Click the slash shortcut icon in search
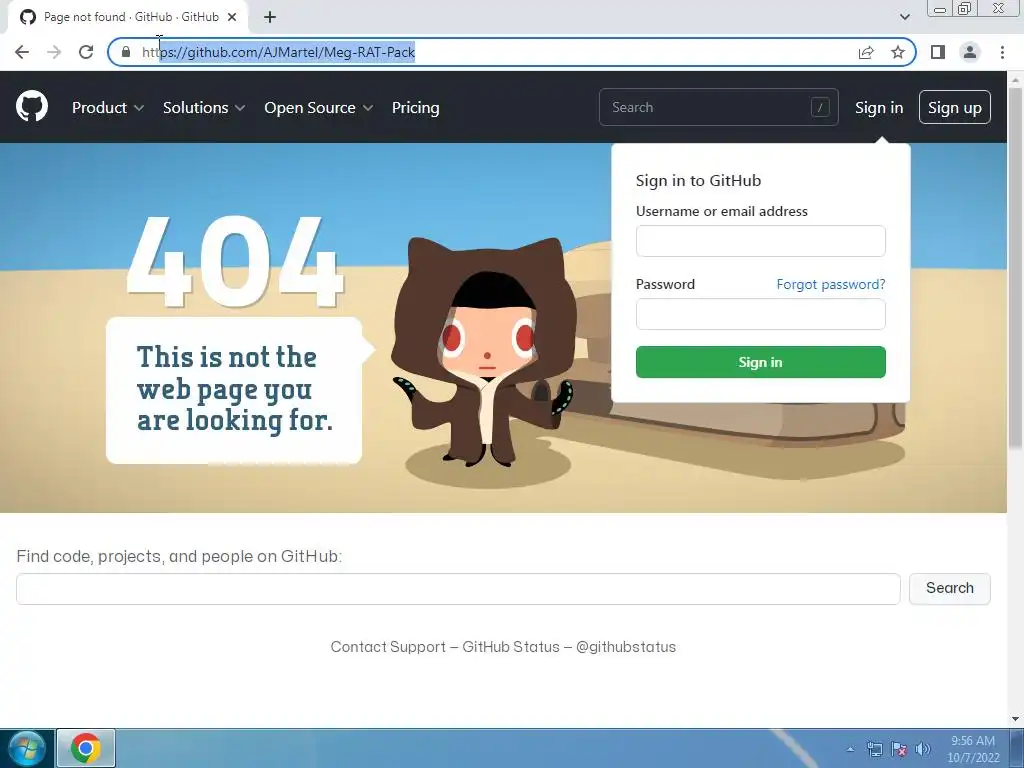This screenshot has width=1024, height=768. 820,107
